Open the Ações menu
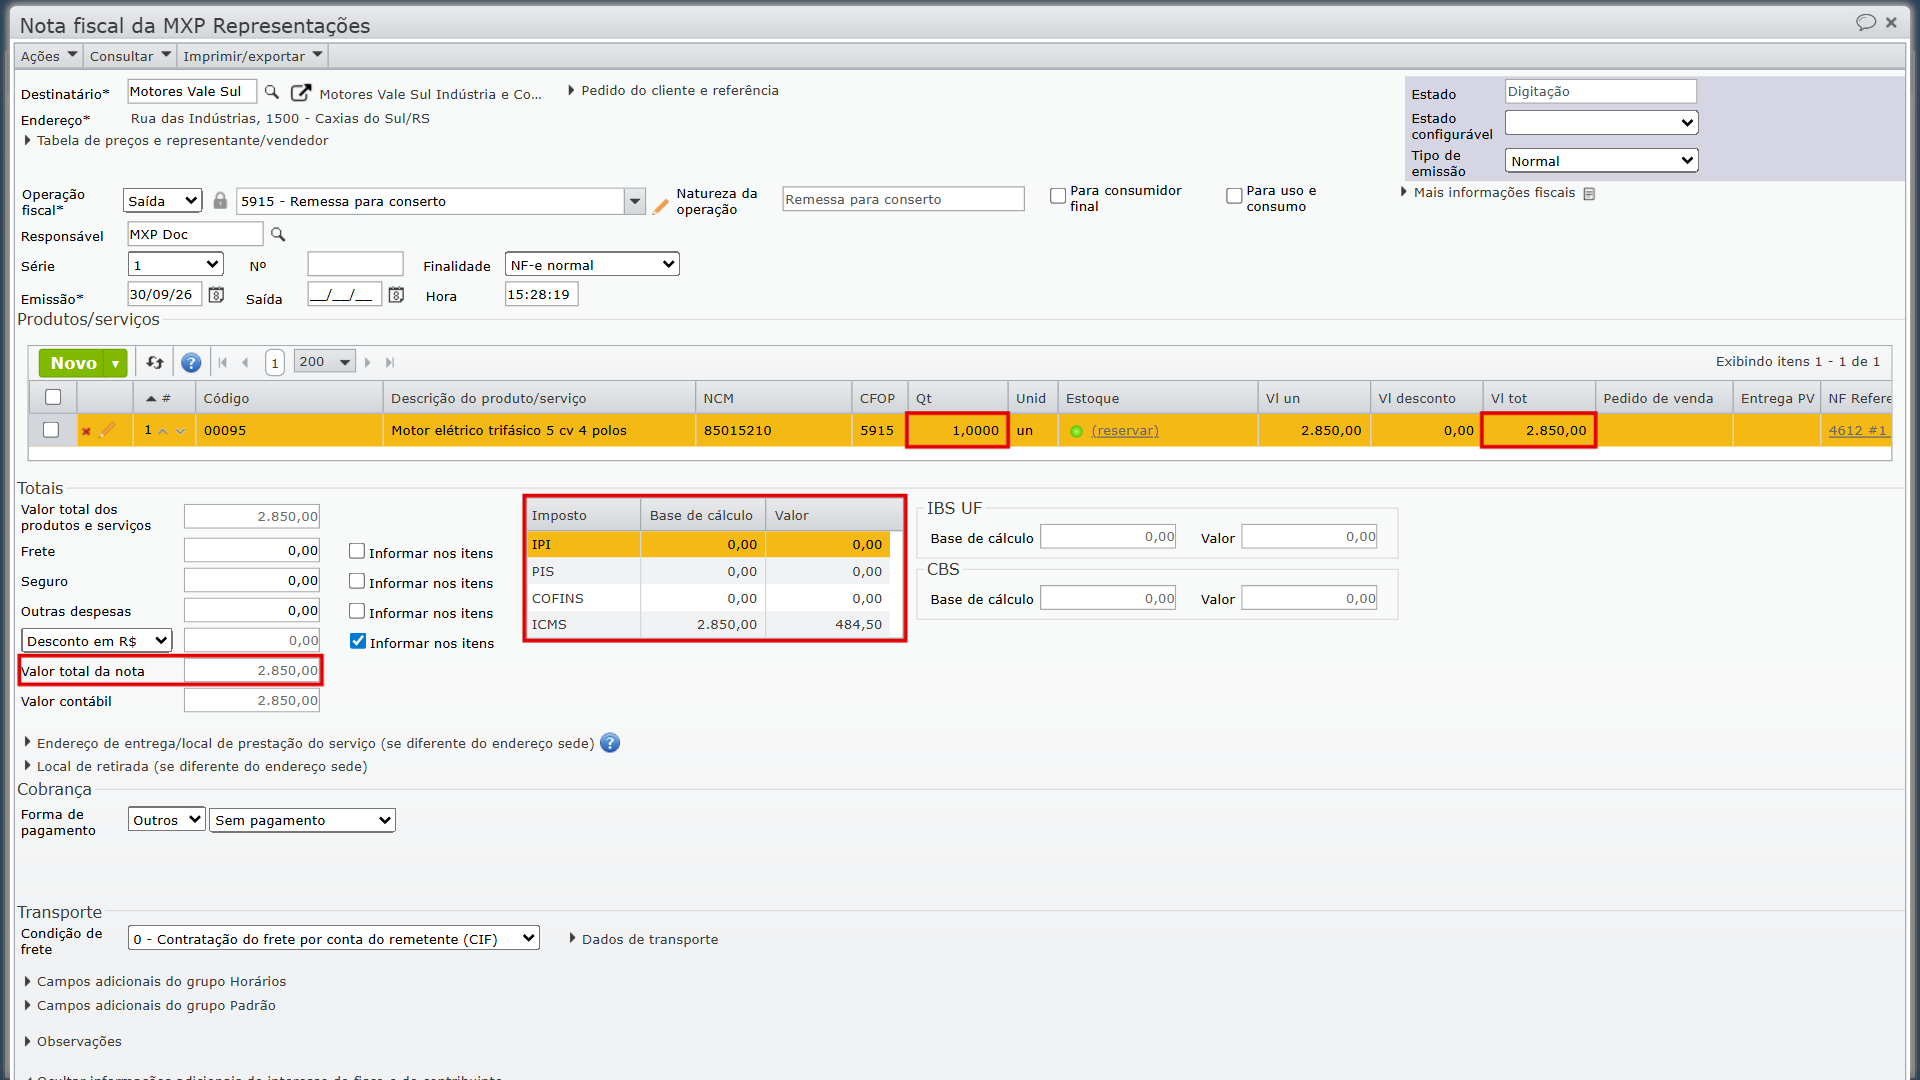This screenshot has width=1920, height=1080. [48, 56]
